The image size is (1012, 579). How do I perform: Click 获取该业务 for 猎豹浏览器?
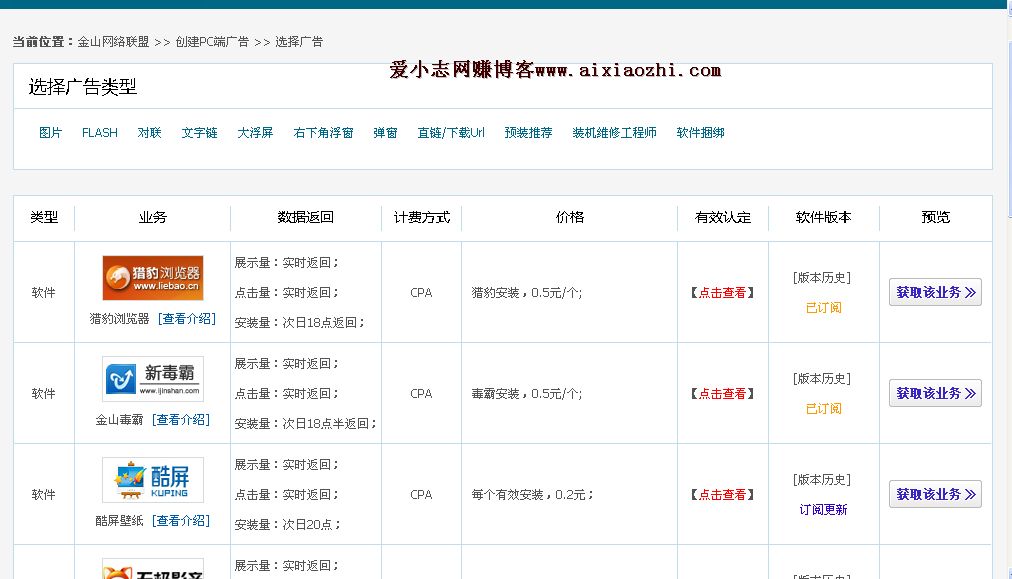click(x=935, y=292)
